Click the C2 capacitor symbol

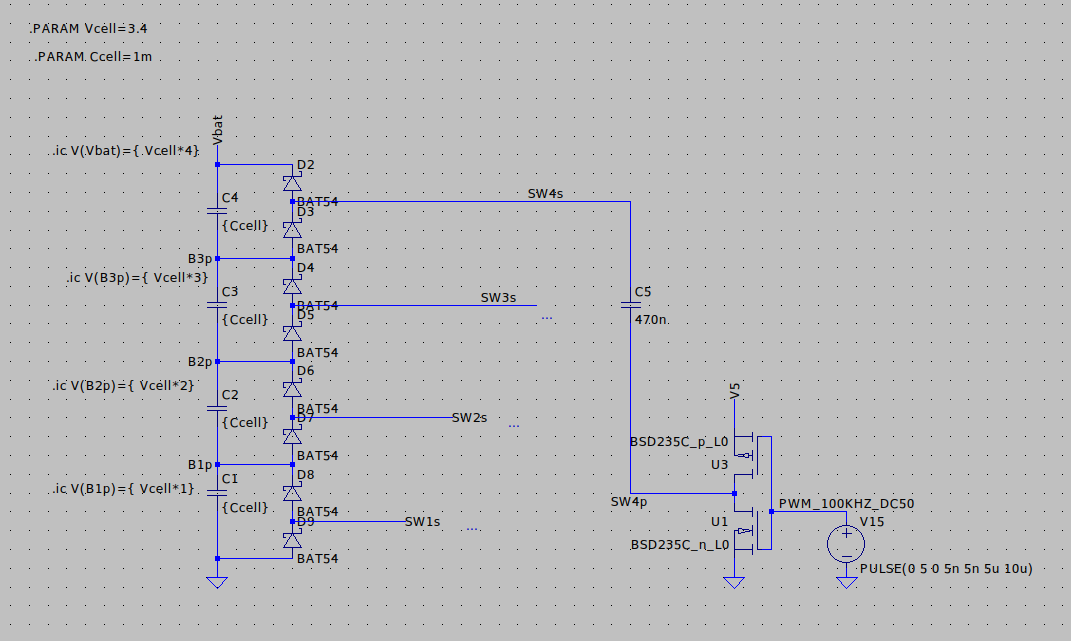click(217, 409)
